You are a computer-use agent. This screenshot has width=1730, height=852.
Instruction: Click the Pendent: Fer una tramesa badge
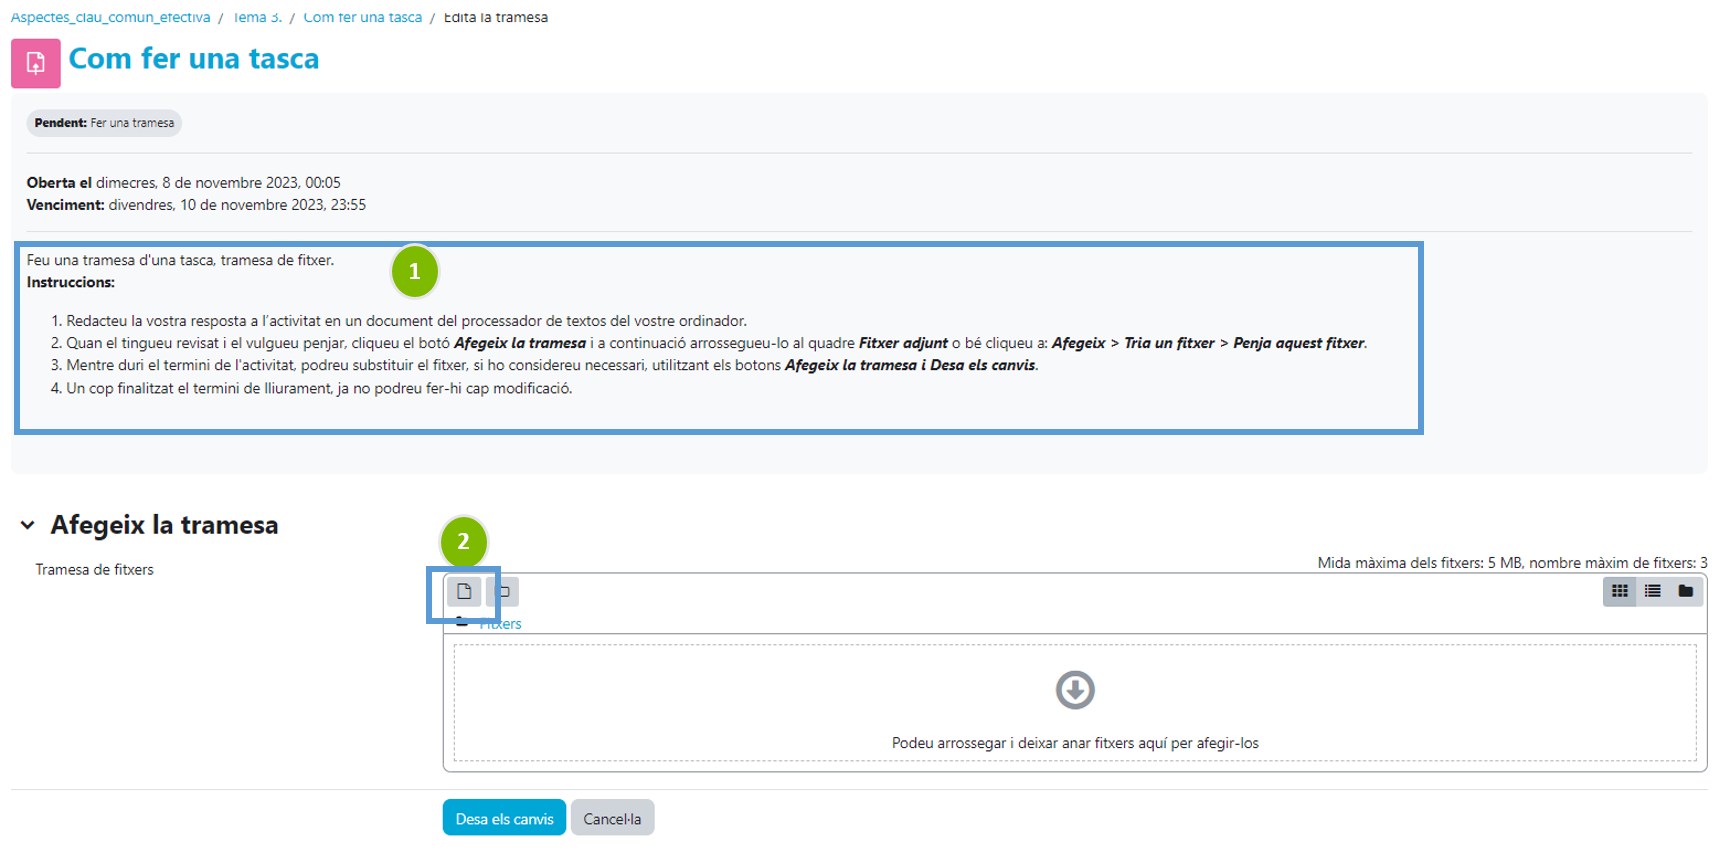(x=104, y=123)
